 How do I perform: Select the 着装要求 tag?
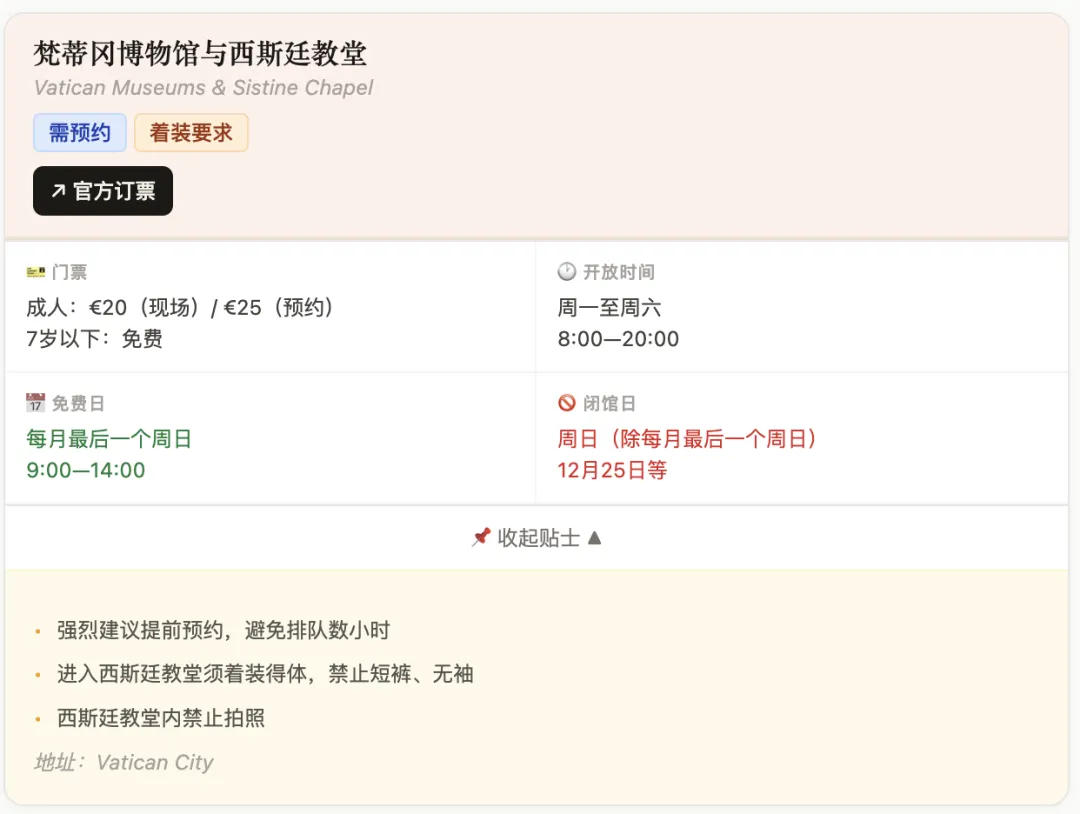click(191, 133)
